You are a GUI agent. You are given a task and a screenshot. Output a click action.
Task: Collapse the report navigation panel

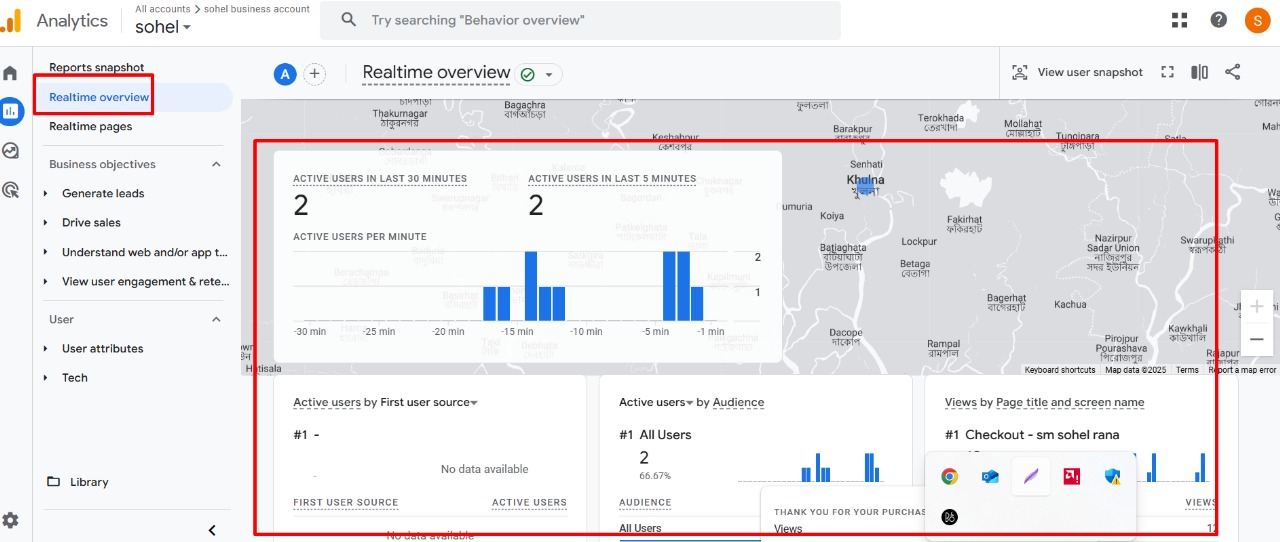pyautogui.click(x=212, y=530)
